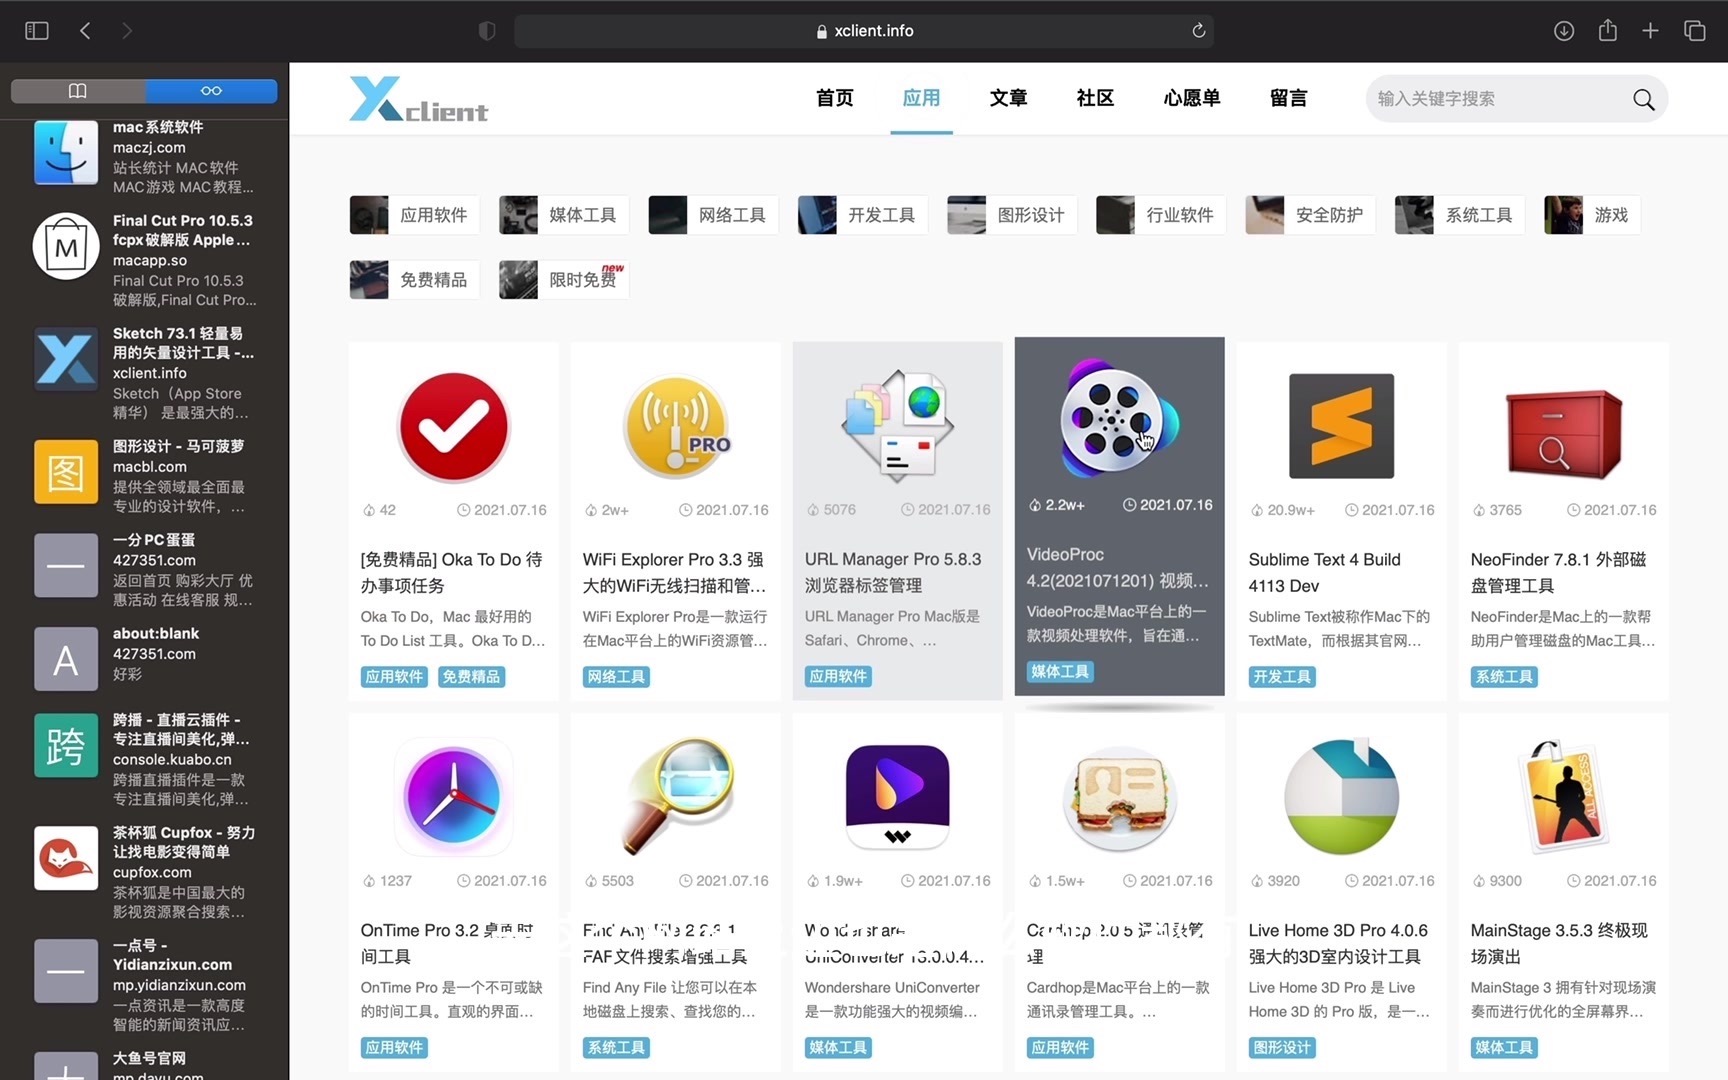The width and height of the screenshot is (1728, 1080).
Task: Open the OnTime Pro clock icon
Action: pos(453,797)
